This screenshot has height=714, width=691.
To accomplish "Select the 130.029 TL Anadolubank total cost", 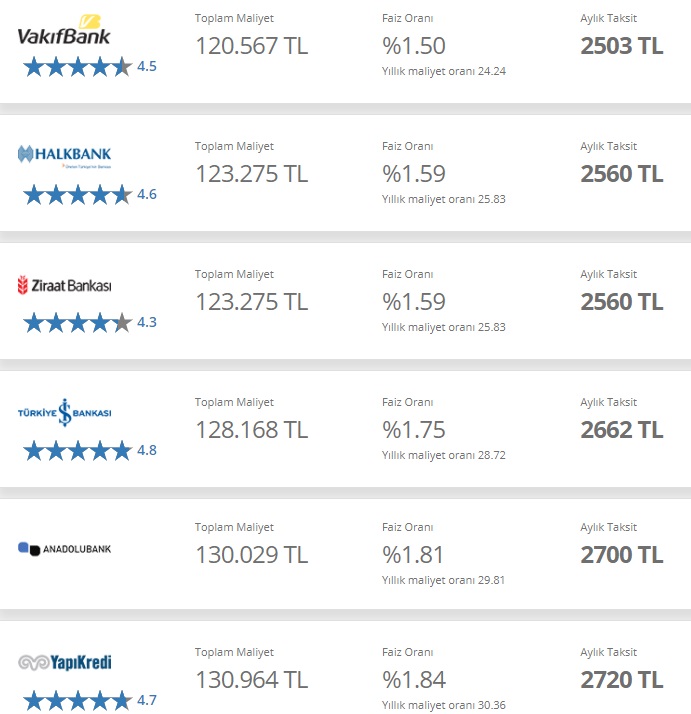I will coord(251,555).
